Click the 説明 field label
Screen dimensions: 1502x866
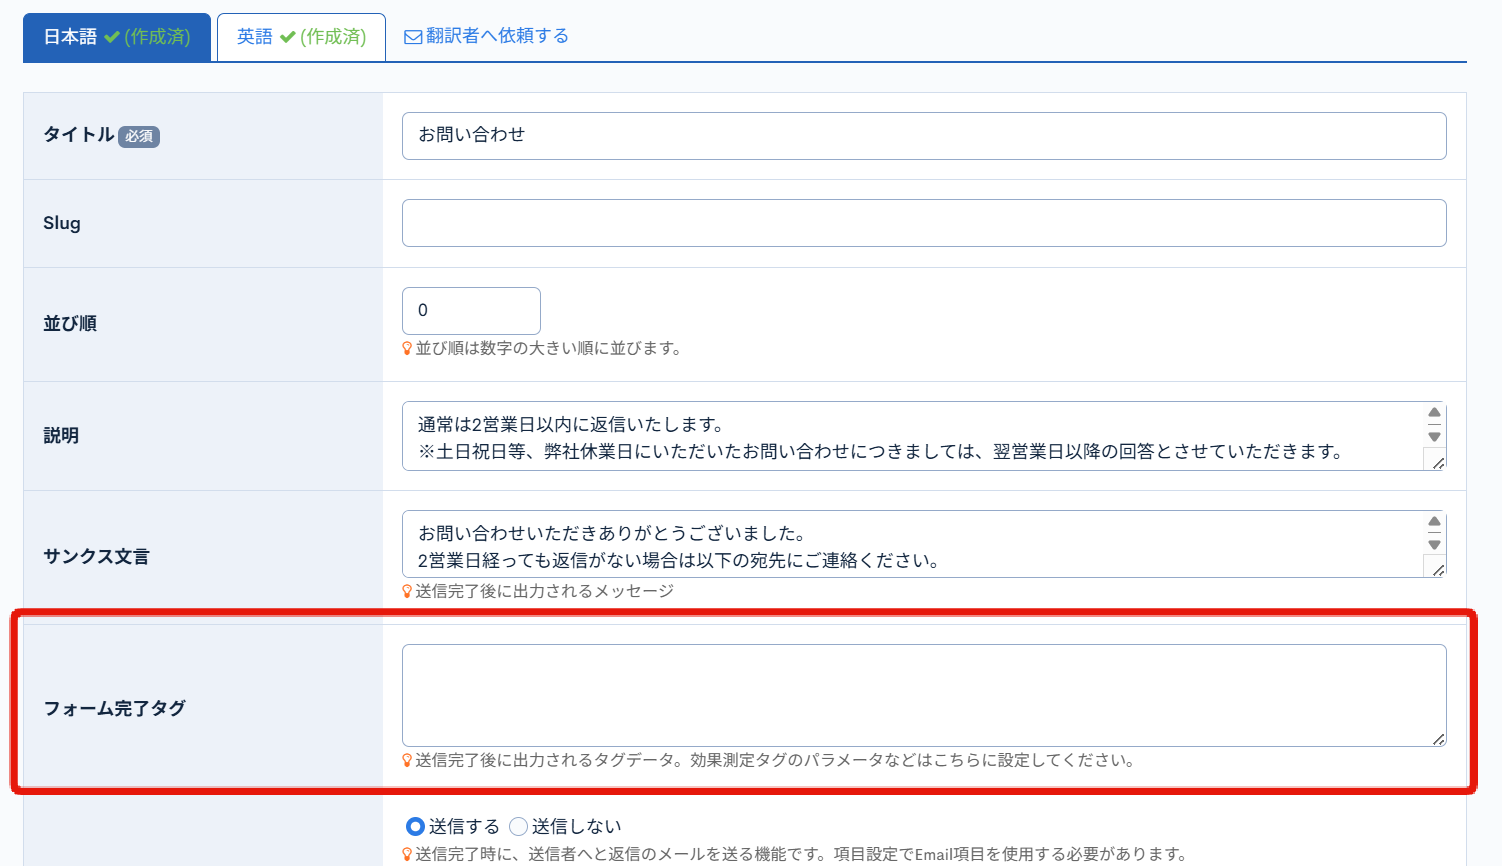tap(61, 435)
